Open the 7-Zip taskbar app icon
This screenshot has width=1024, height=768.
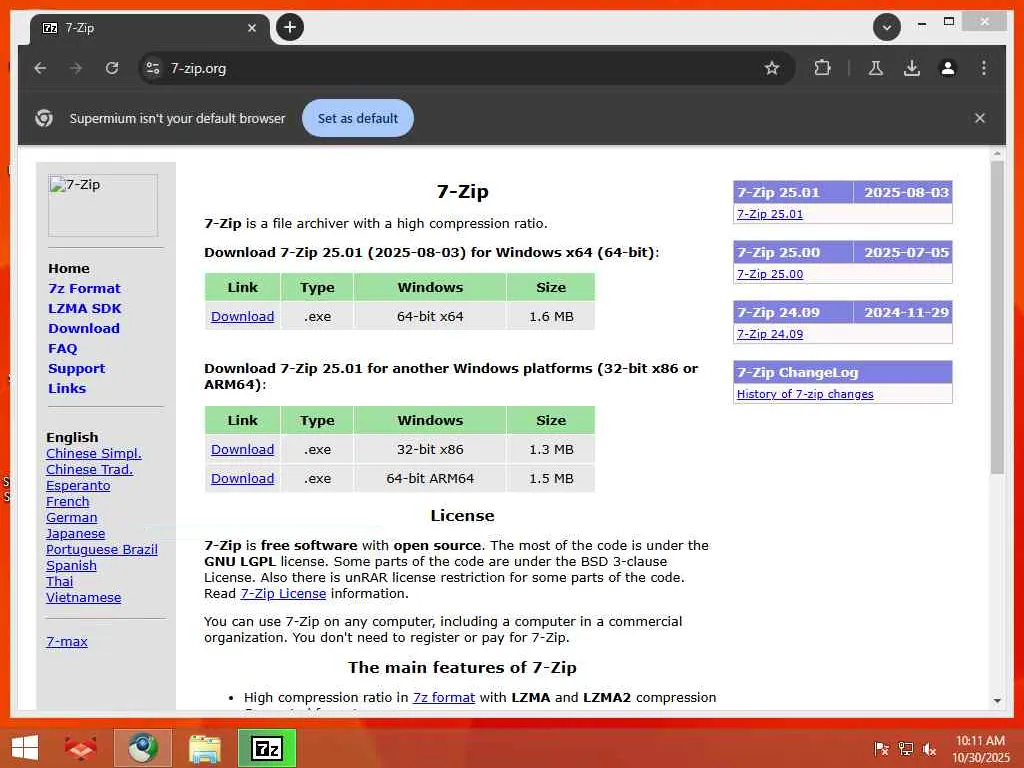click(267, 748)
